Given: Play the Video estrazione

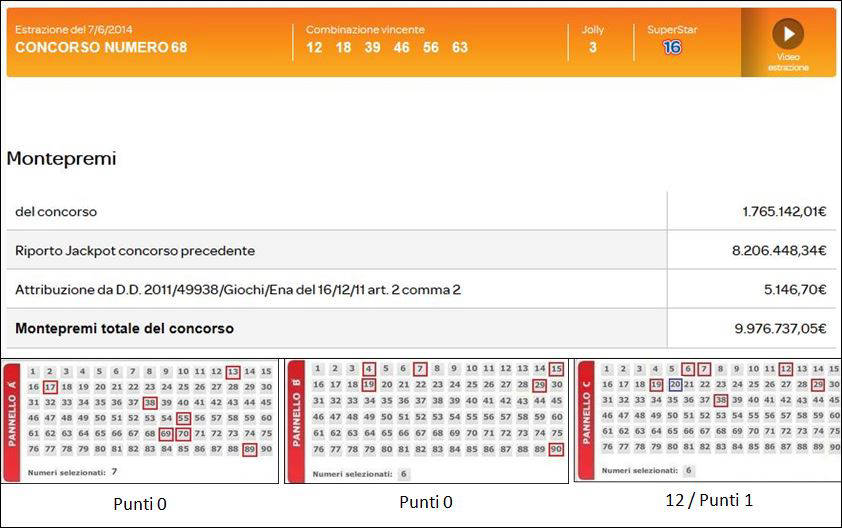Looking at the screenshot, I should coord(787,34).
